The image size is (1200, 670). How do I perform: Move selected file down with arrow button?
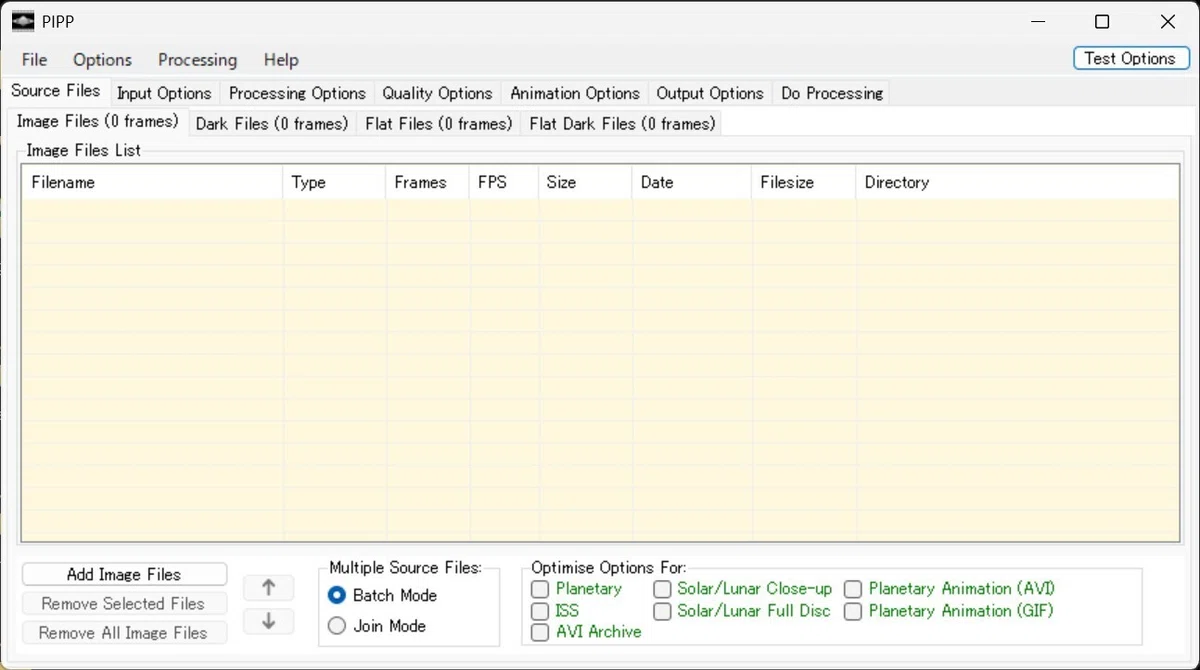coord(268,621)
